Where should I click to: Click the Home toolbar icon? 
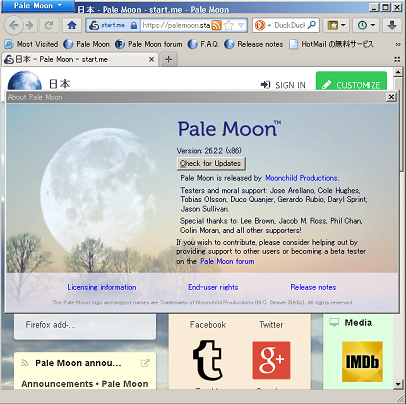72,25
